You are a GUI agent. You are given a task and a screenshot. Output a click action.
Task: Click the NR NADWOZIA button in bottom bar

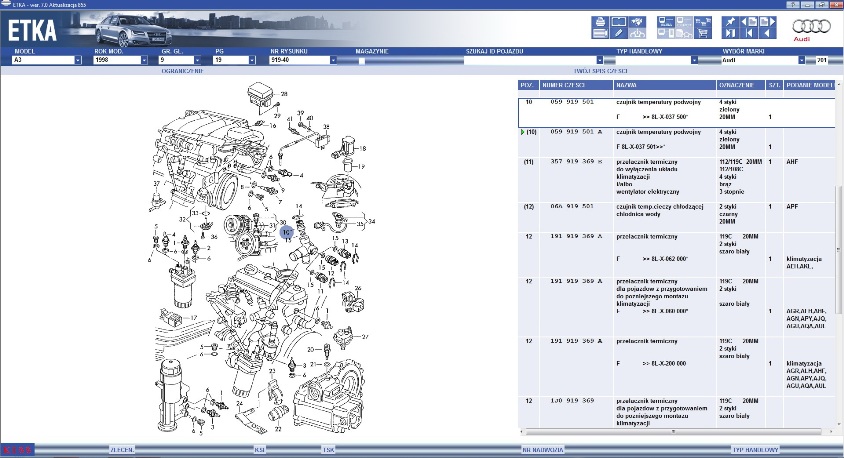point(543,450)
